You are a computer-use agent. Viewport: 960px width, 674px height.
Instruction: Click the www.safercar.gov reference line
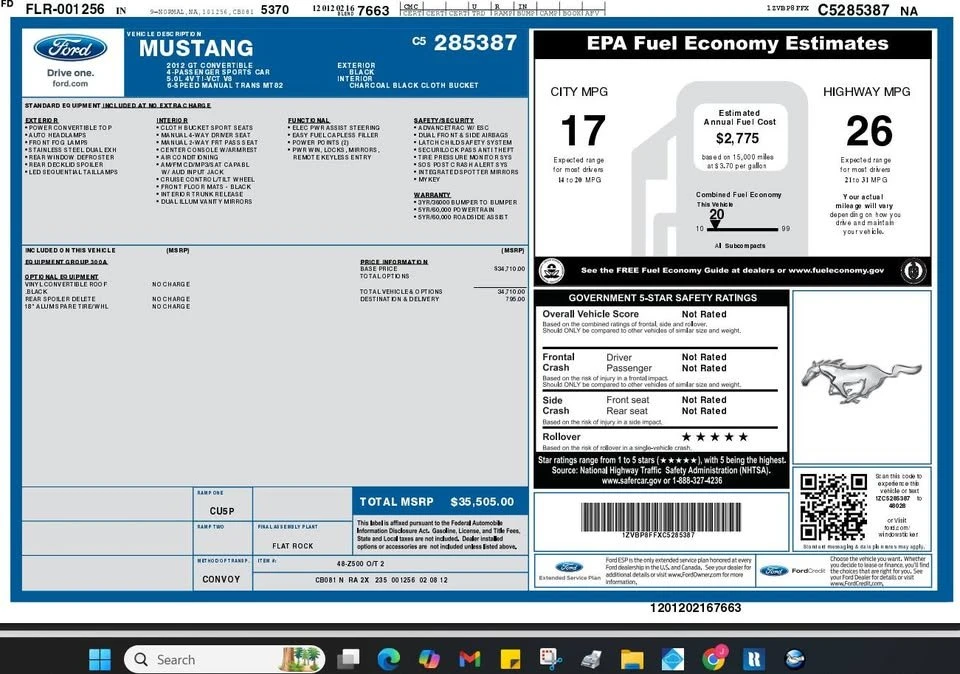(x=662, y=481)
